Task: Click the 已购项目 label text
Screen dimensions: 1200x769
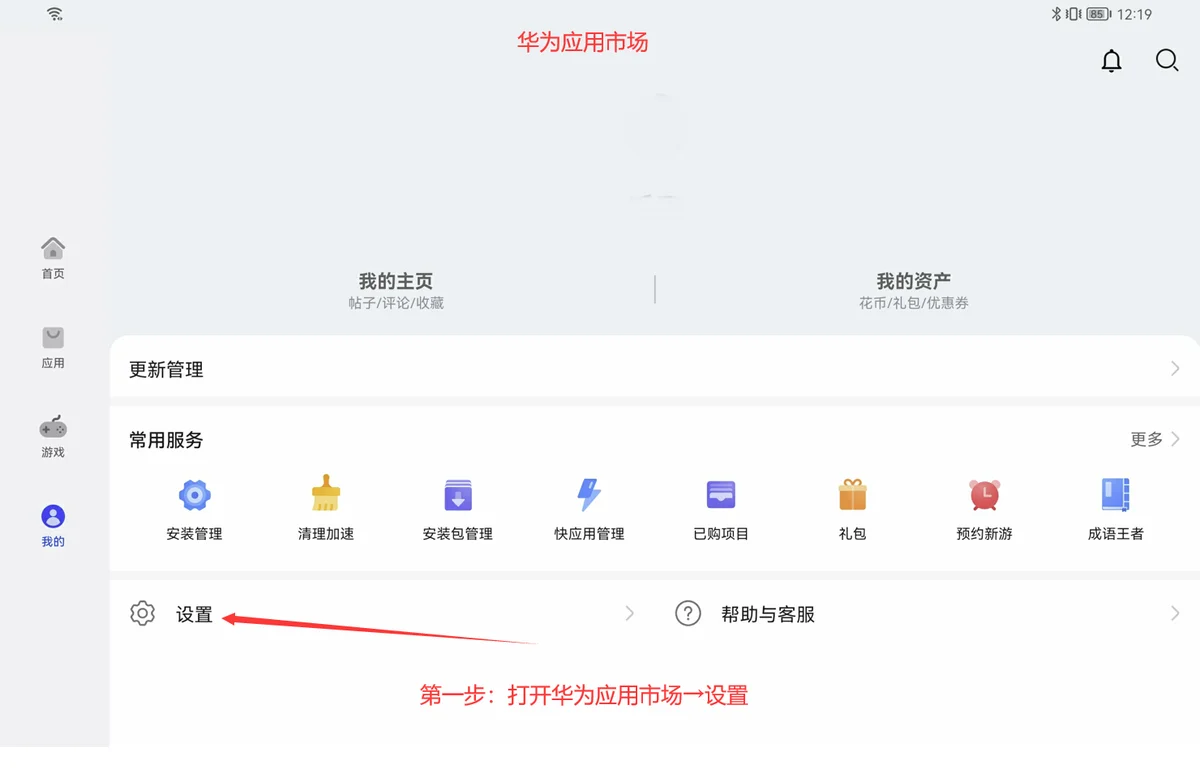Action: pos(721,534)
